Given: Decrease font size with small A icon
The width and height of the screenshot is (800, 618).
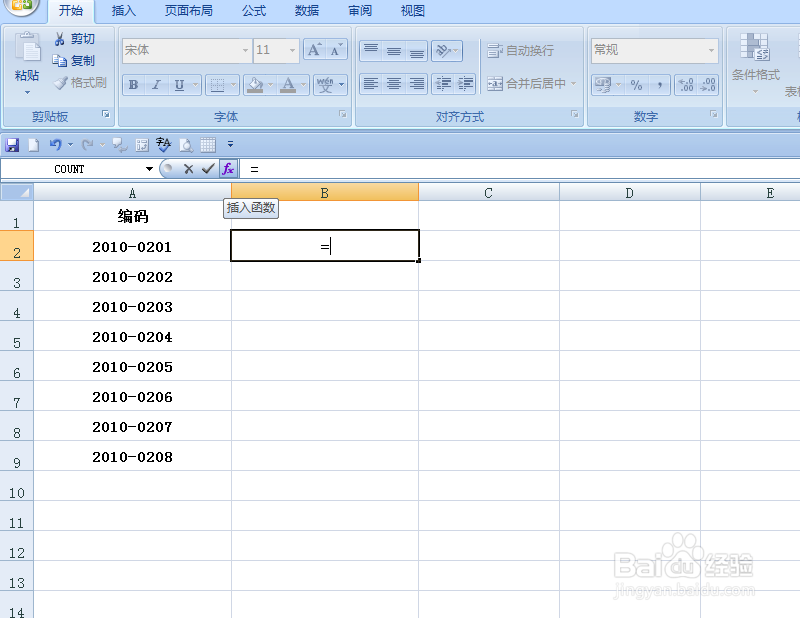Looking at the screenshot, I should pyautogui.click(x=336, y=50).
